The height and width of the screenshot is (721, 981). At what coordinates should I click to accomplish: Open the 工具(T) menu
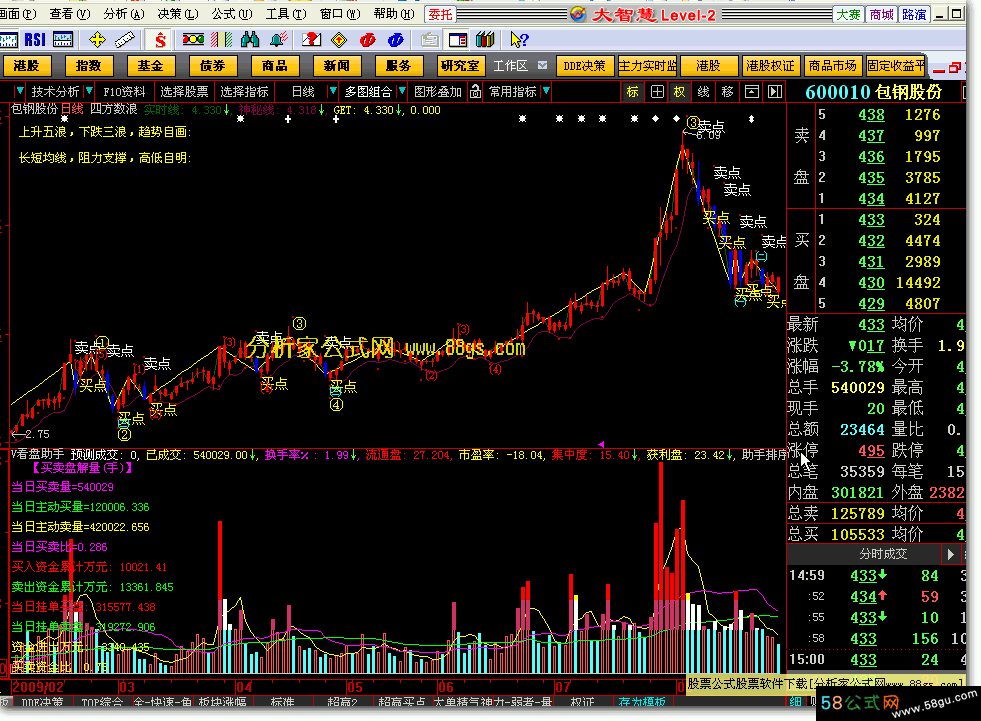click(286, 14)
